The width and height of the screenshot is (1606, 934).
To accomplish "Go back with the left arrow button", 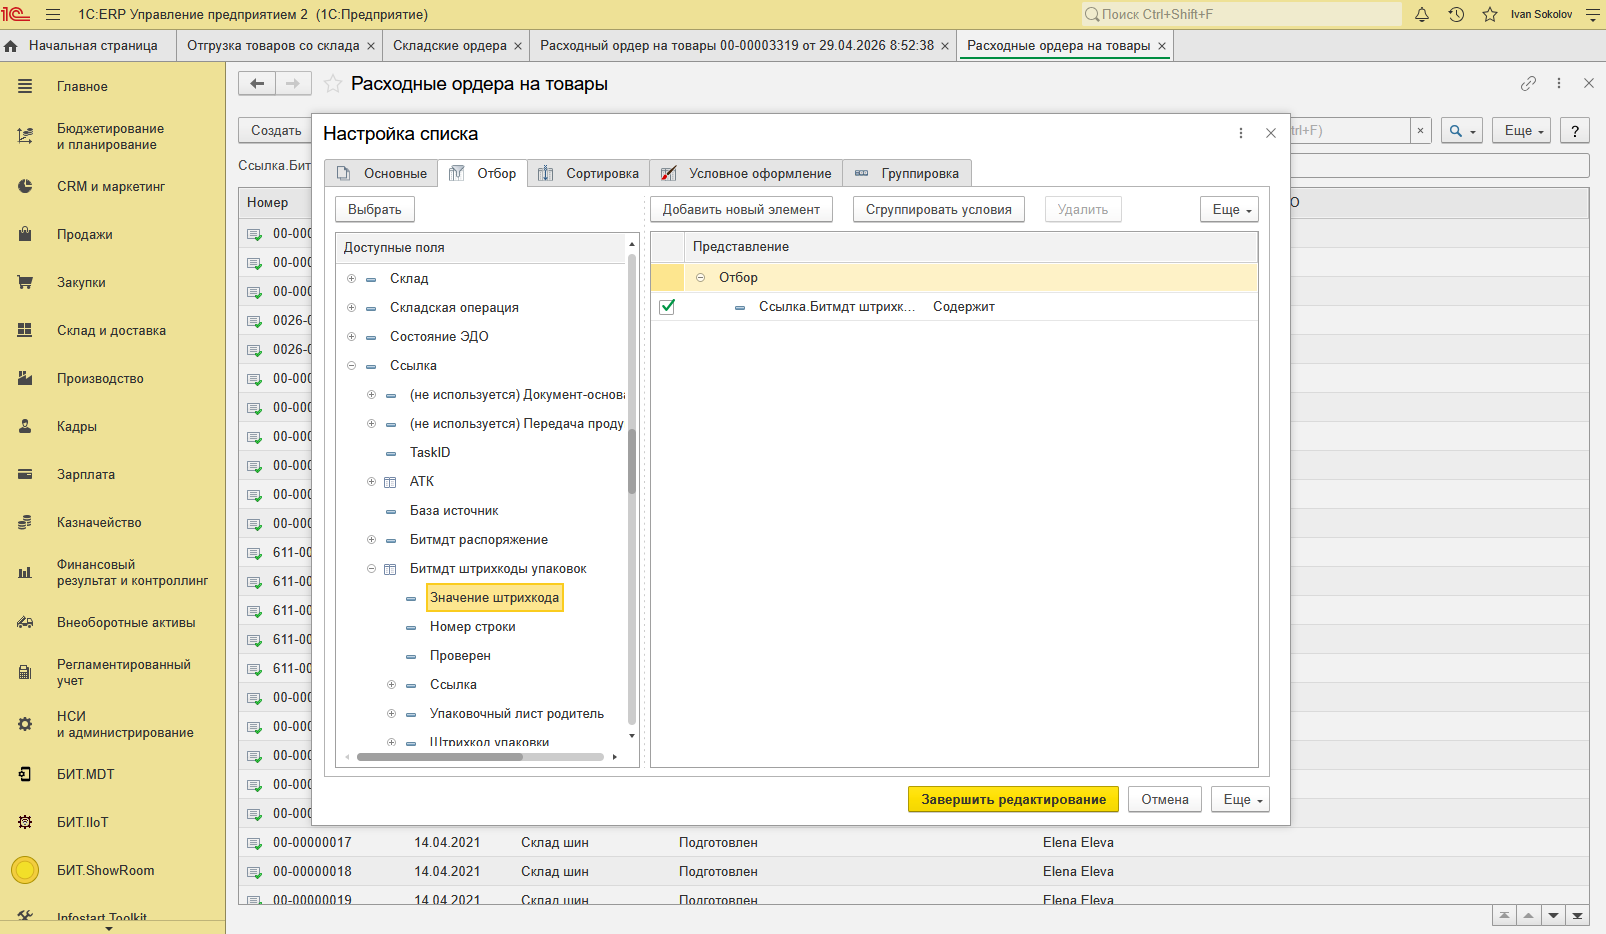I will [257, 84].
